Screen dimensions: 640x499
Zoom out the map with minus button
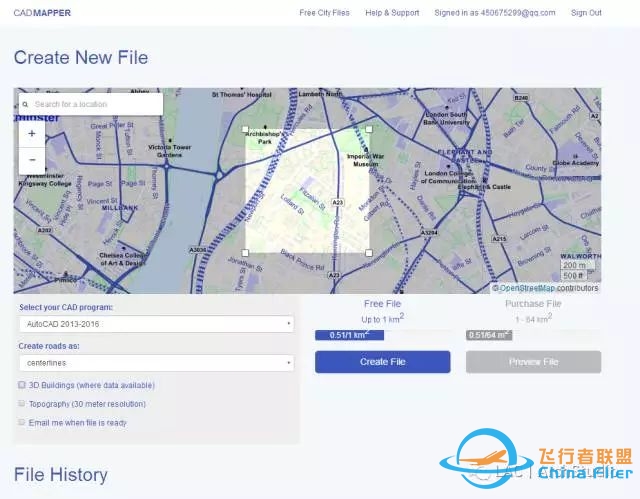[x=32, y=160]
